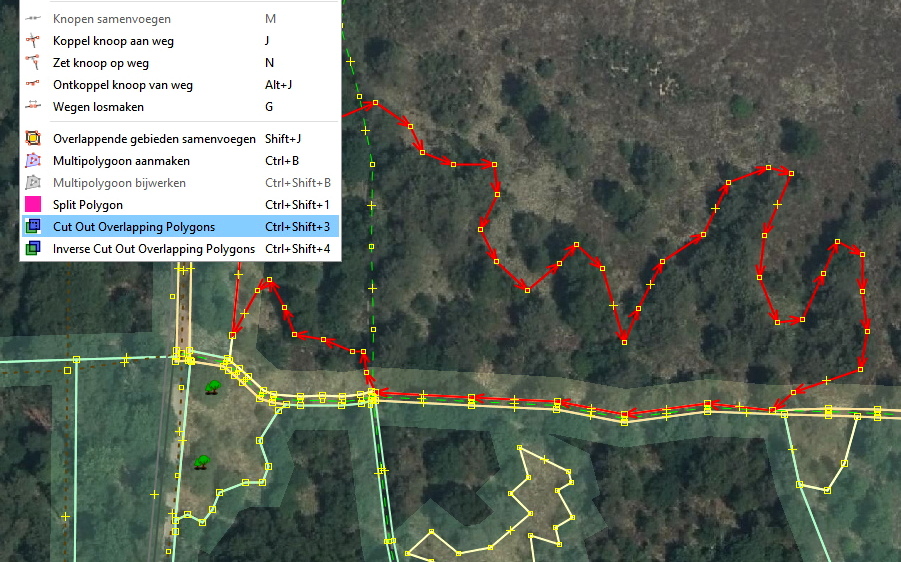Click Multipolygoon bijwerken entry
Screen dimensions: 901x562
(180, 183)
